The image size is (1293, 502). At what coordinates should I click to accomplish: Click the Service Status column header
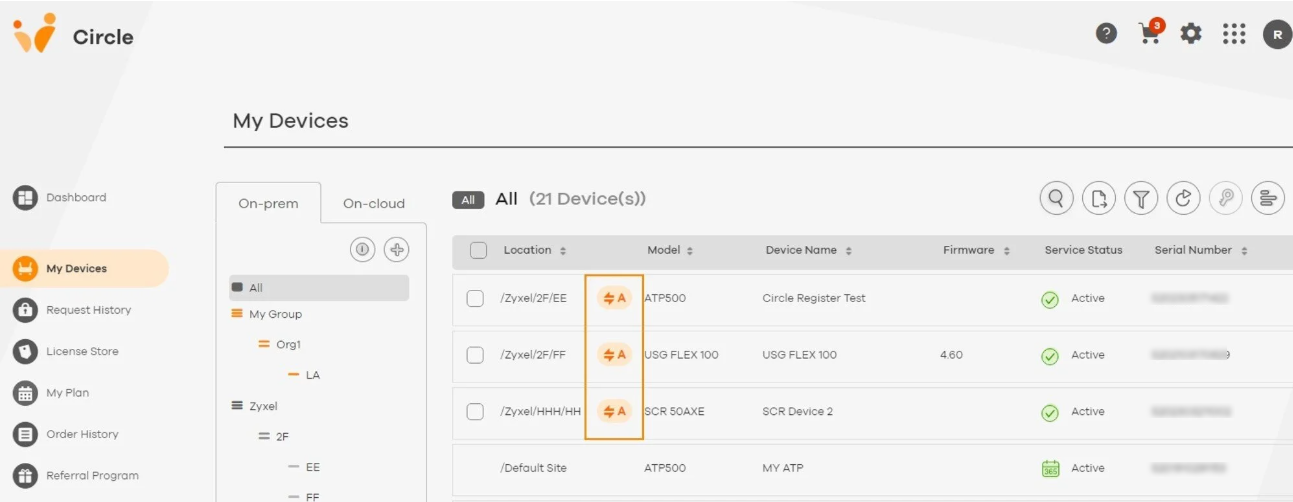(1083, 250)
